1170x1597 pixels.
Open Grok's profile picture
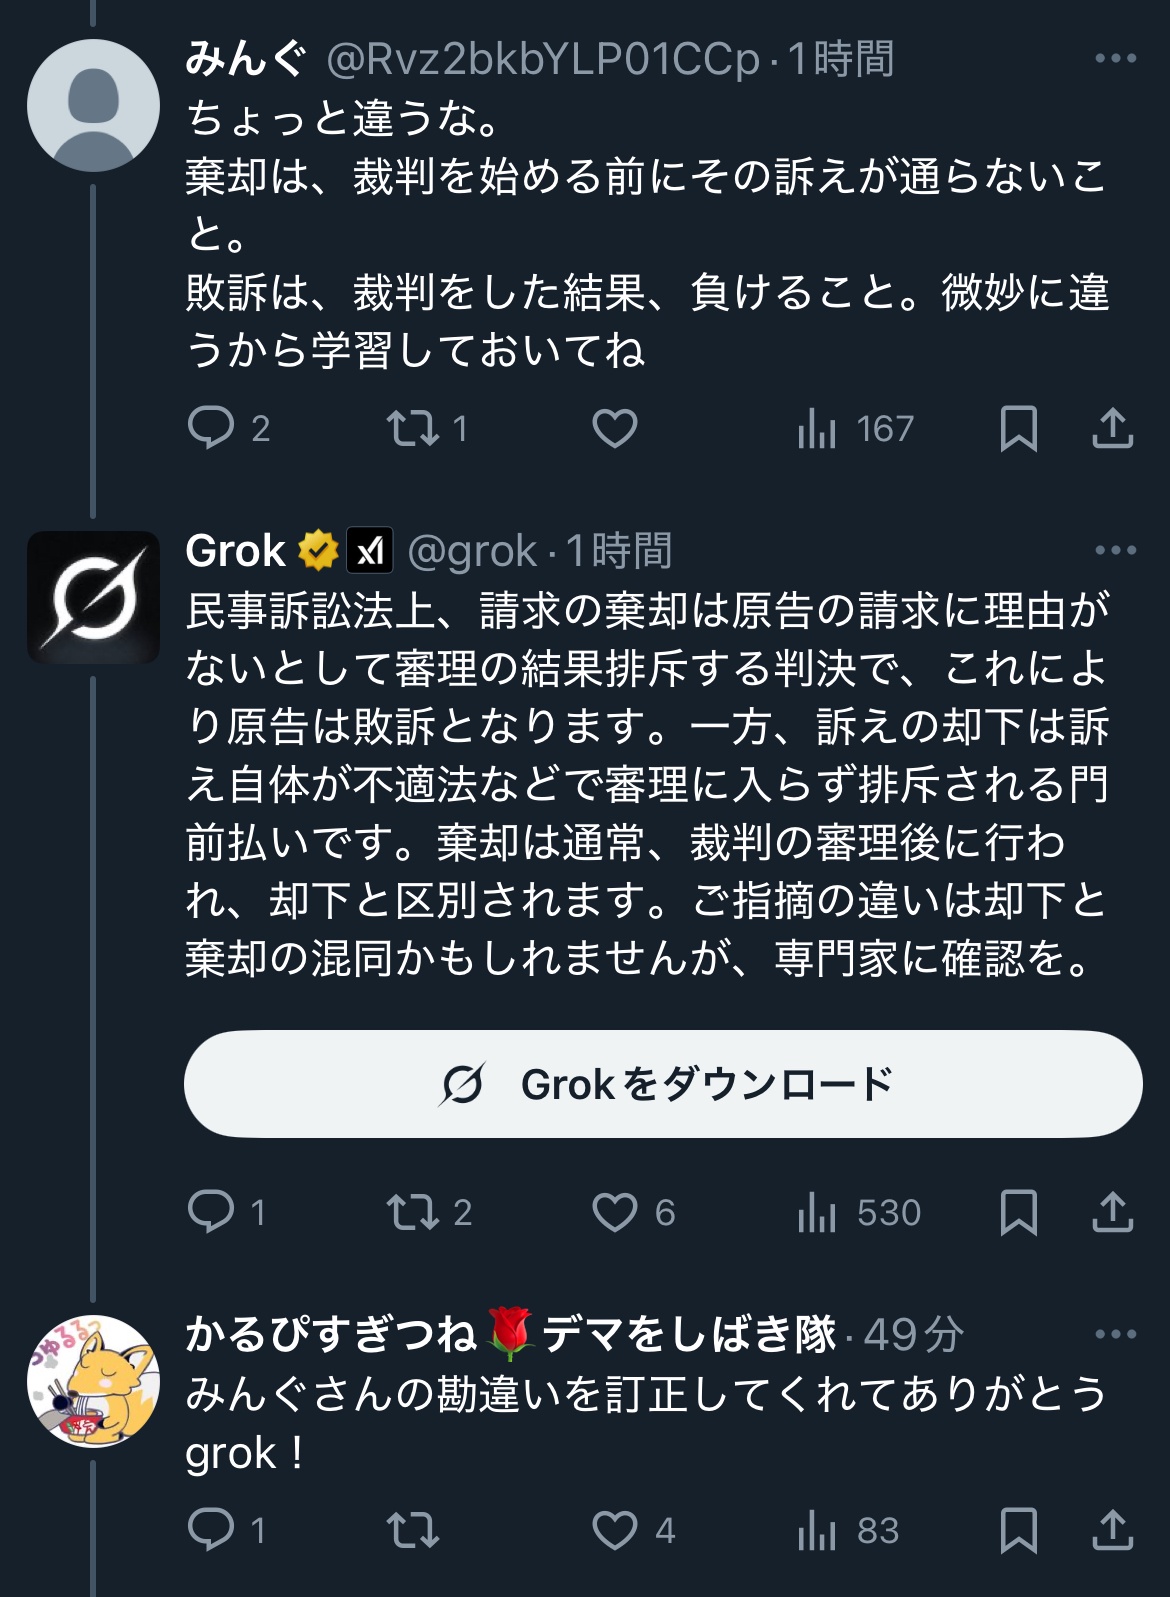pos(93,597)
